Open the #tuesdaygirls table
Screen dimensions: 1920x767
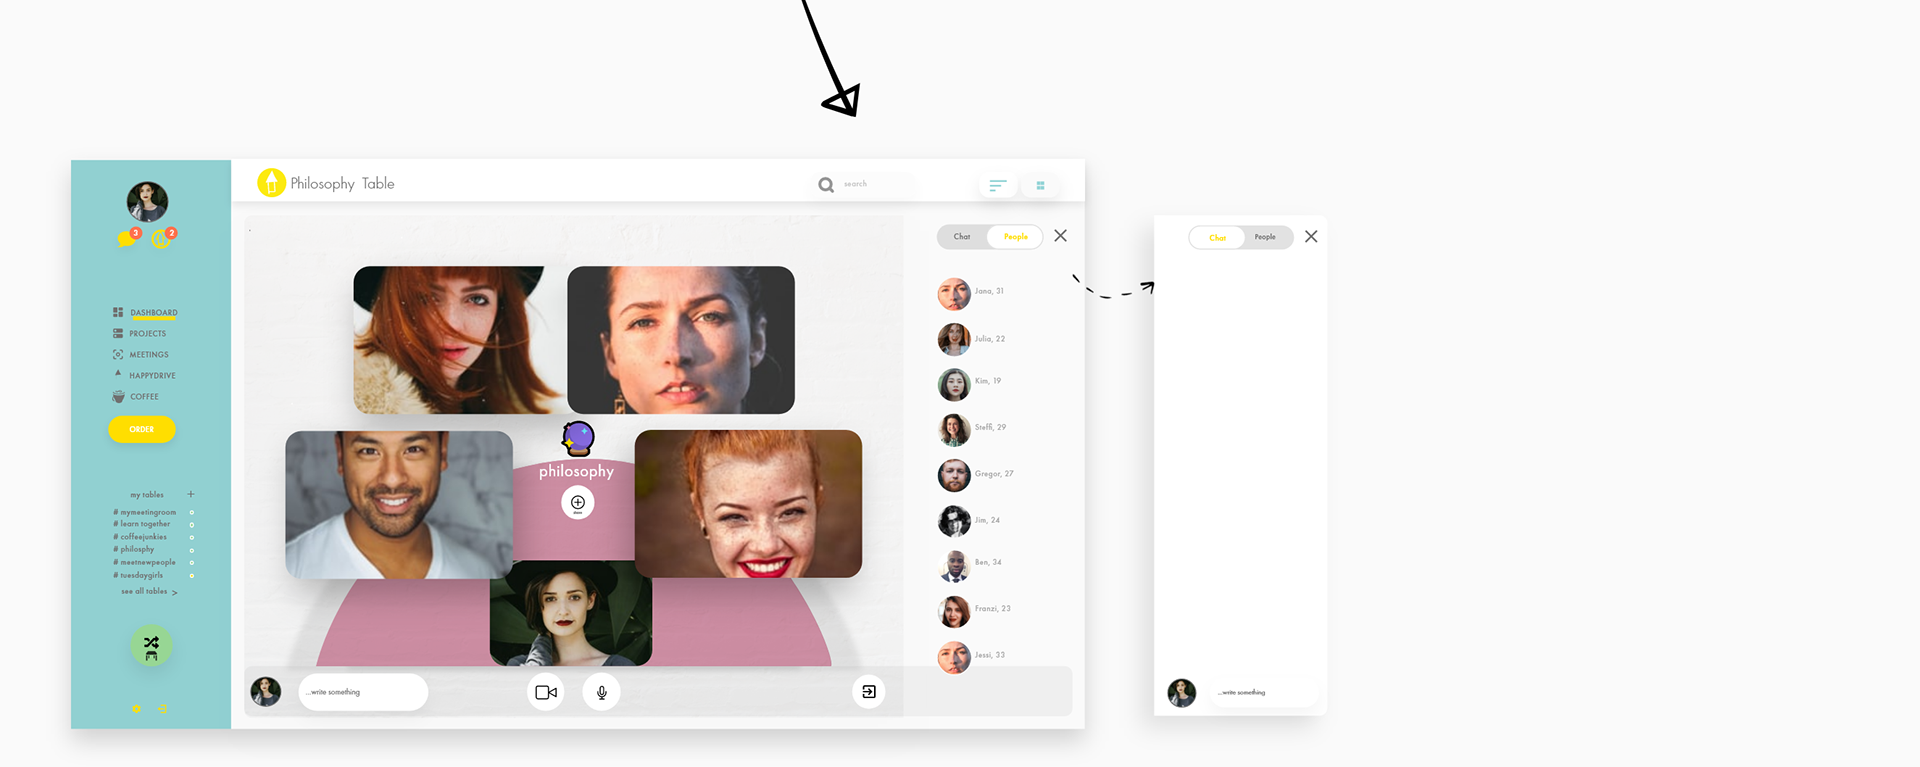point(138,575)
